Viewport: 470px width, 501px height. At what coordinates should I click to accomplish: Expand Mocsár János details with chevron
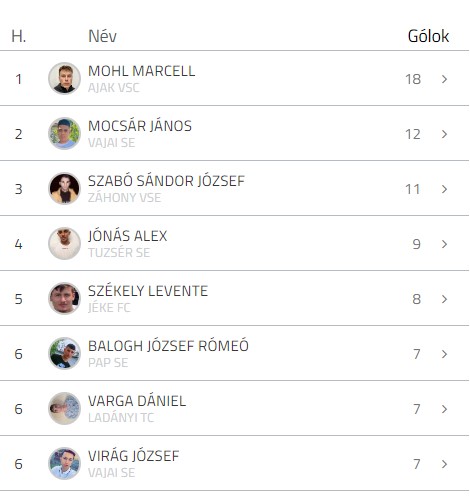coord(444,134)
